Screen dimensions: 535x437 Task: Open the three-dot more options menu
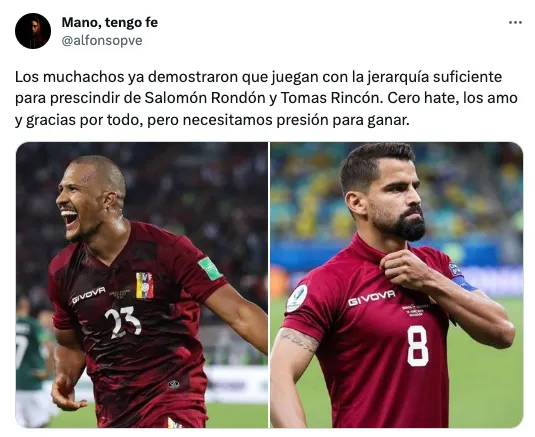(515, 23)
